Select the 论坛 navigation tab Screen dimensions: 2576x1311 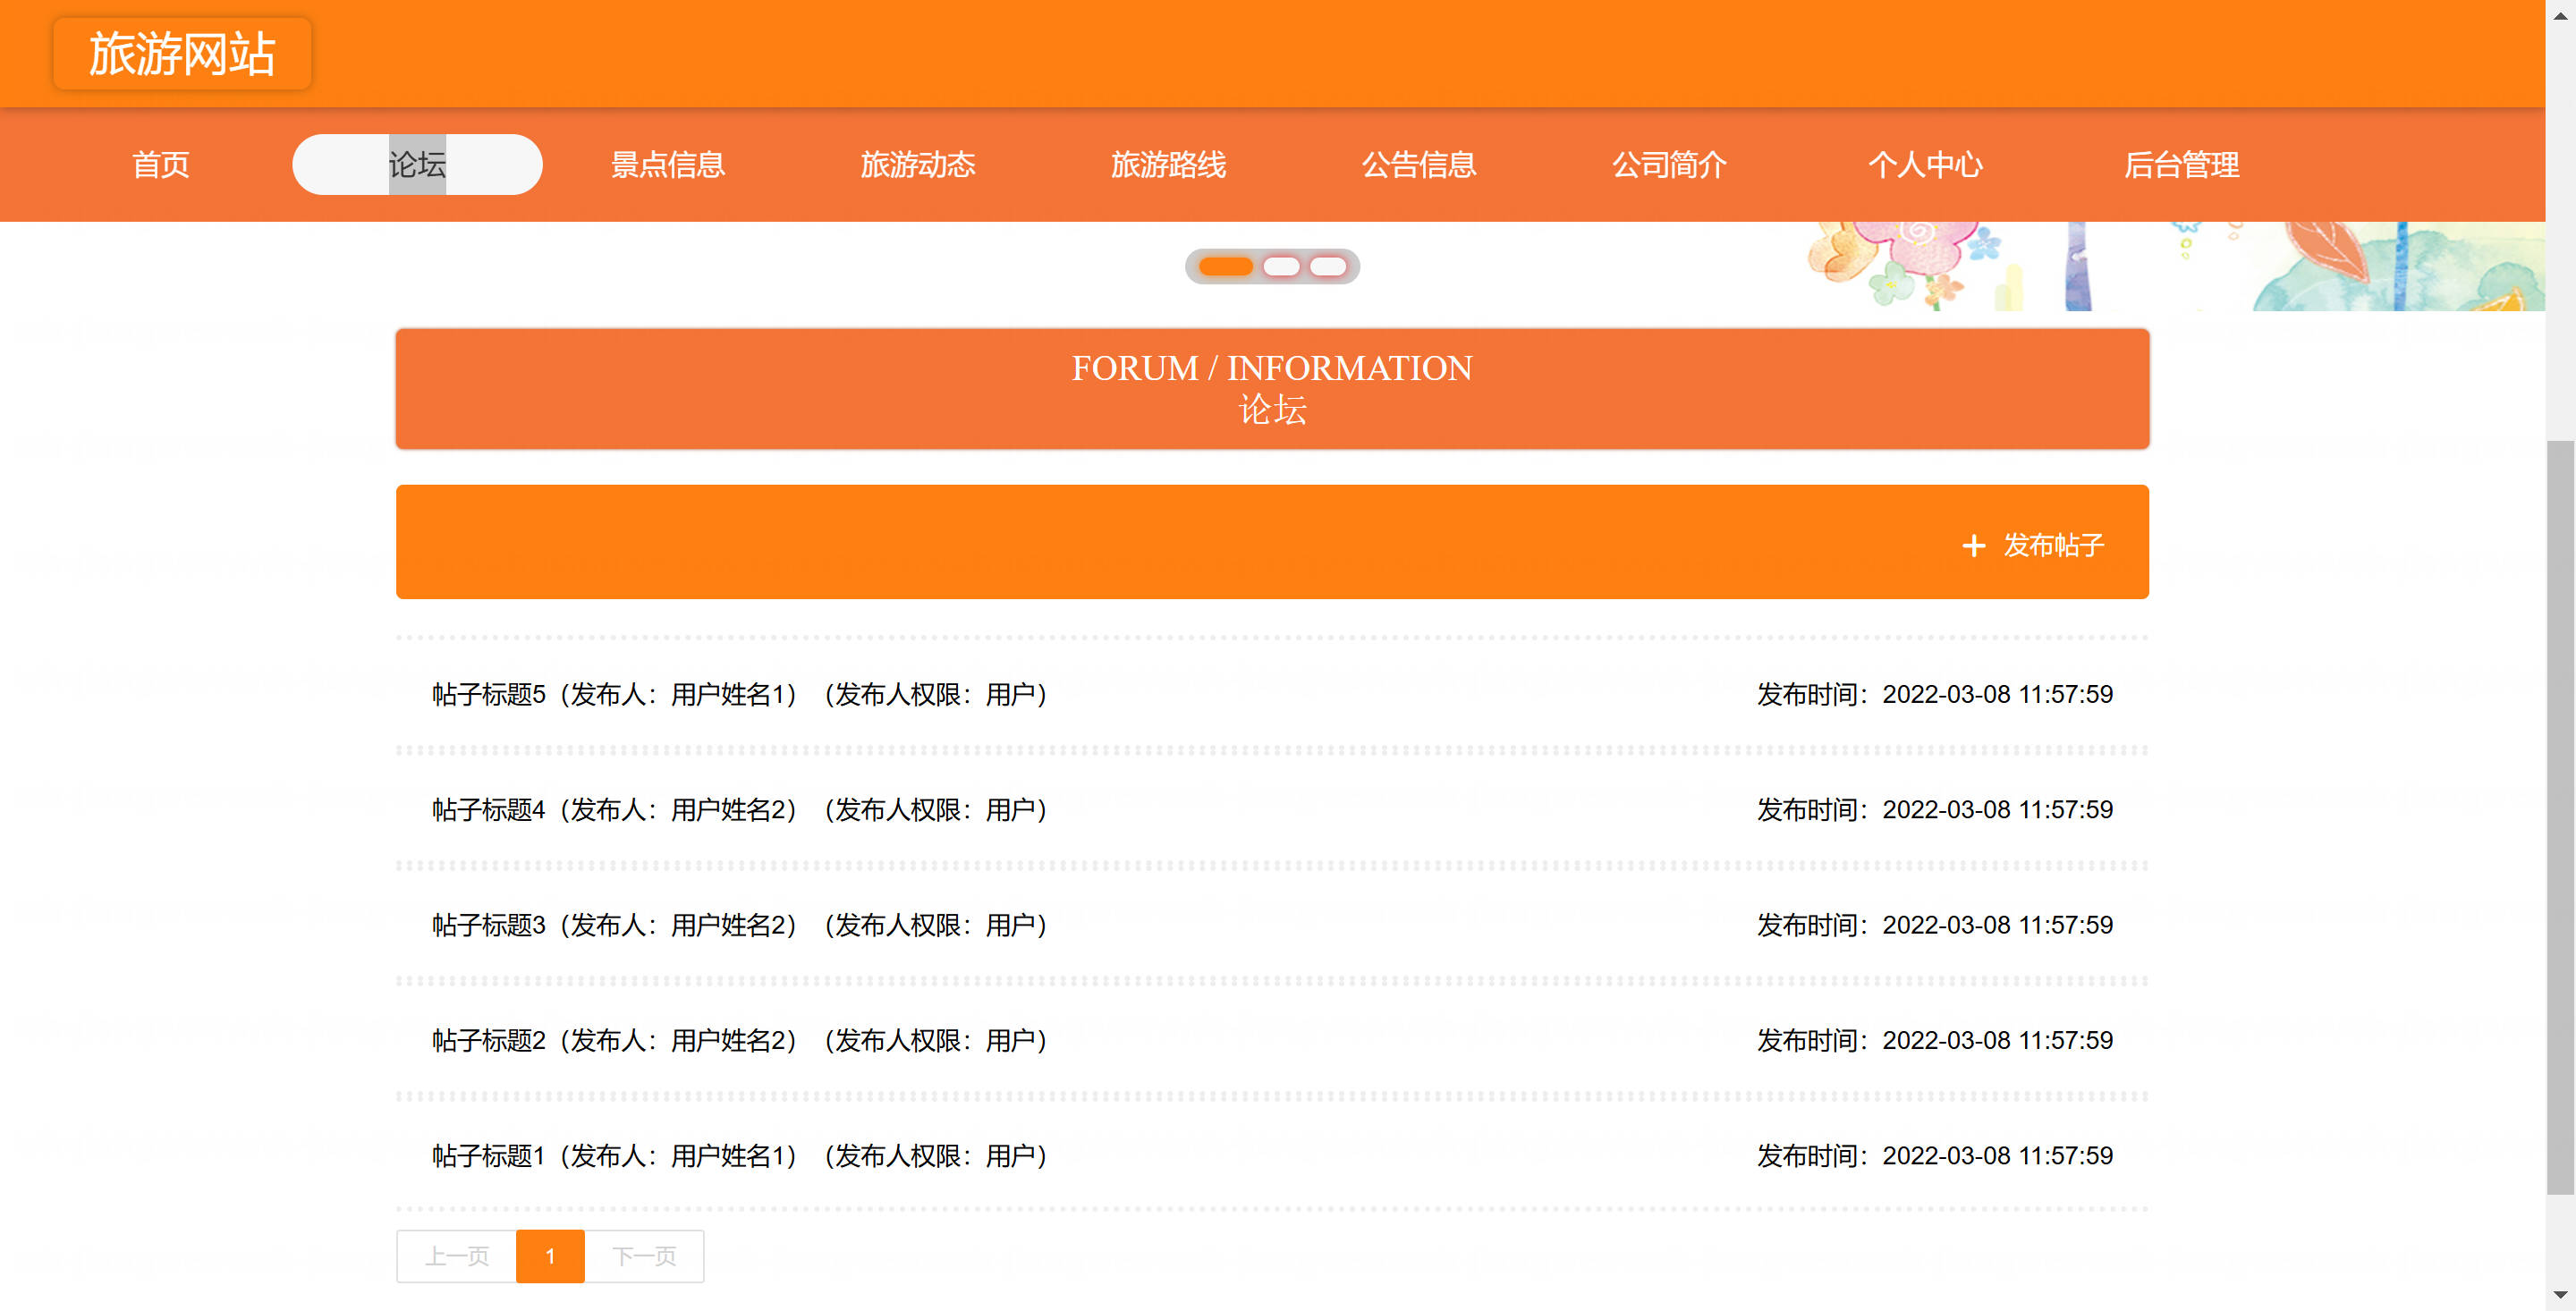417,165
